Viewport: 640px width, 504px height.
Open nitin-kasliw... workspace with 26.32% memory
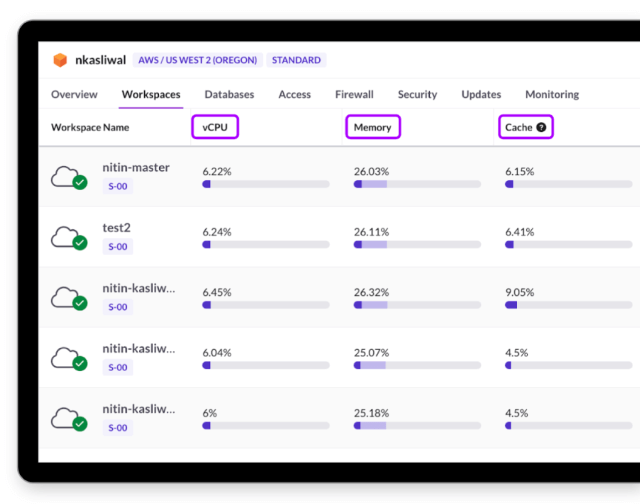pos(139,288)
